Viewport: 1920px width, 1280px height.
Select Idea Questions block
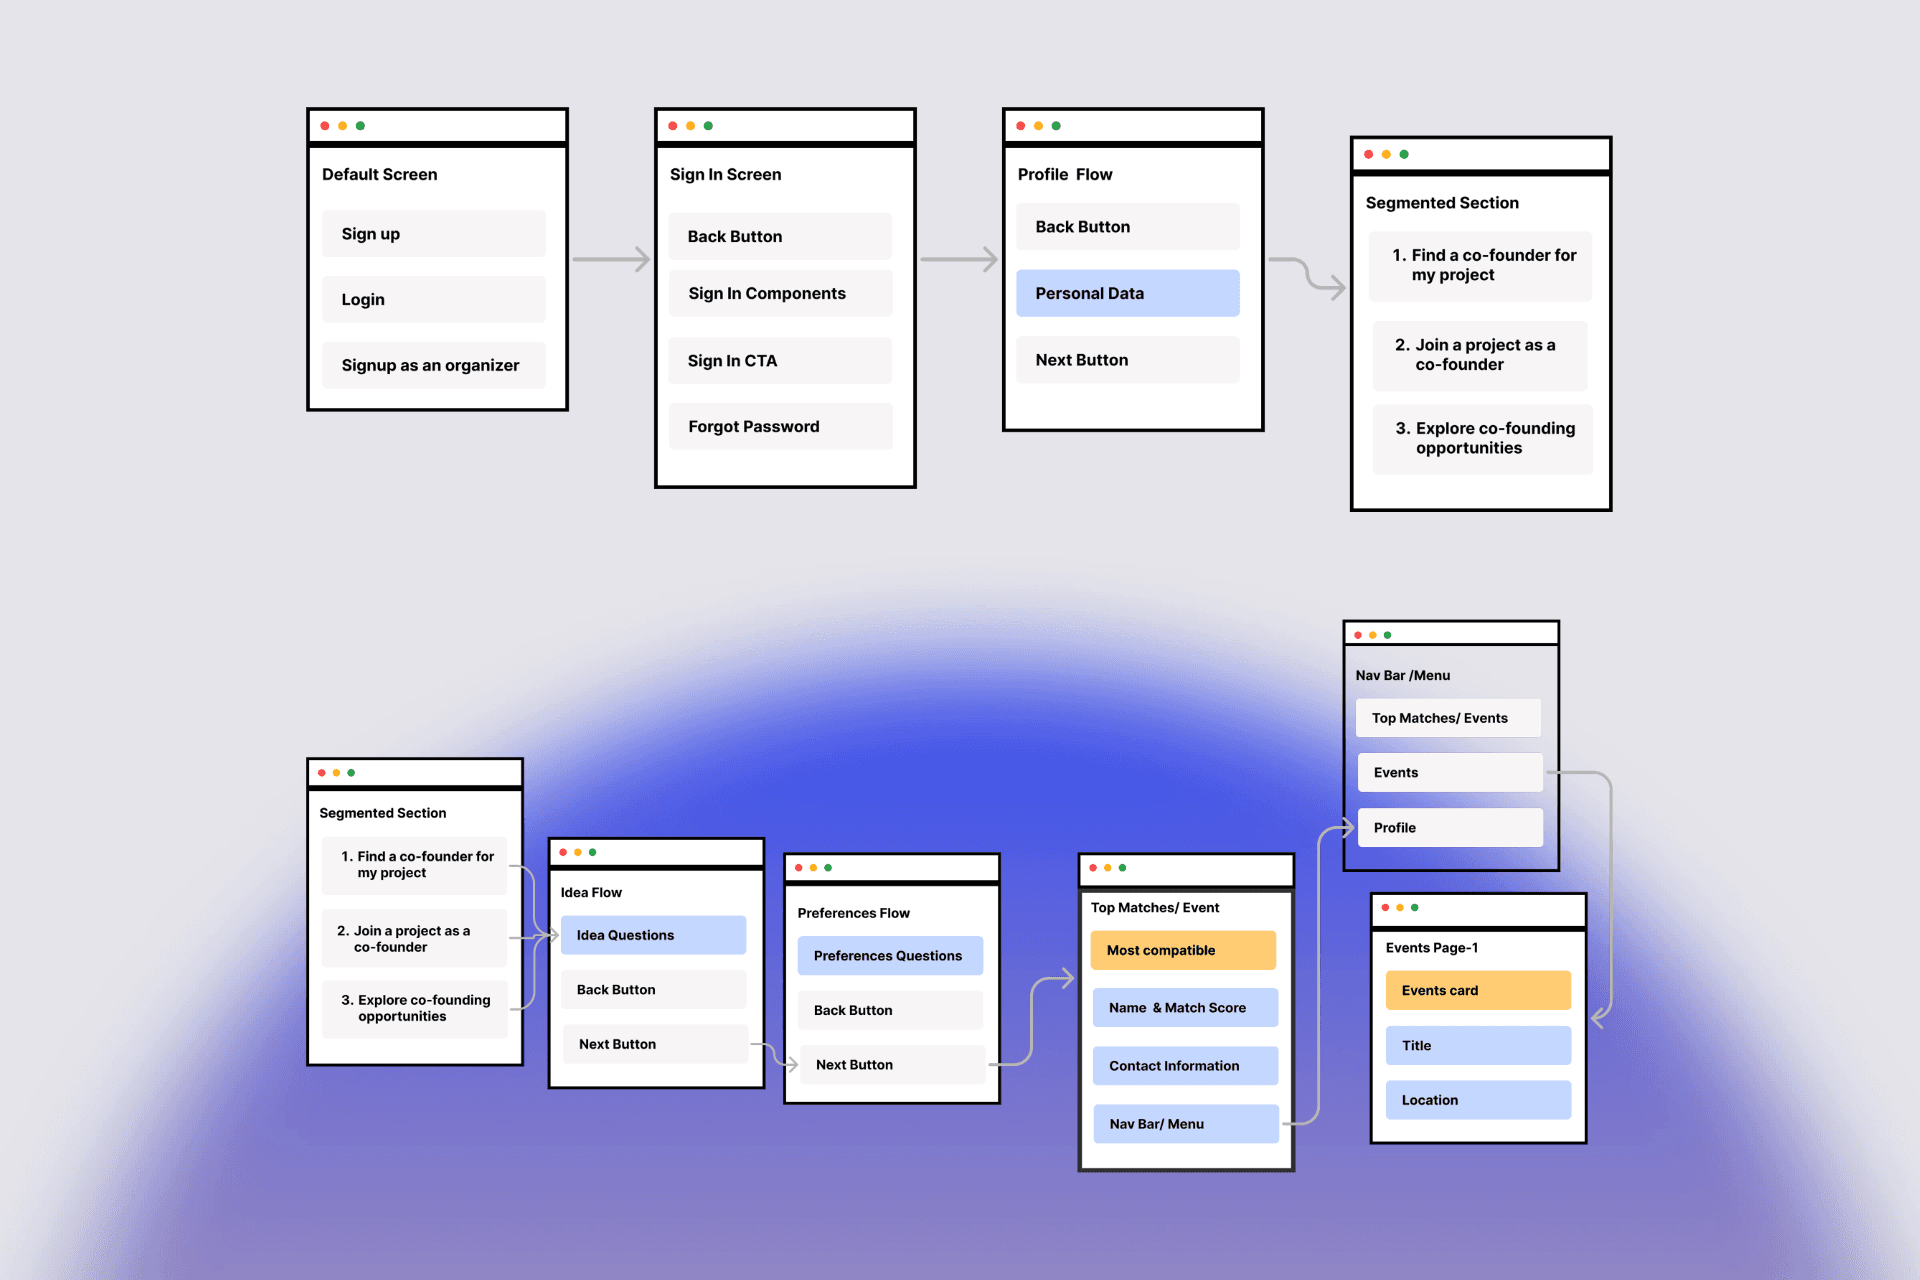[653, 935]
